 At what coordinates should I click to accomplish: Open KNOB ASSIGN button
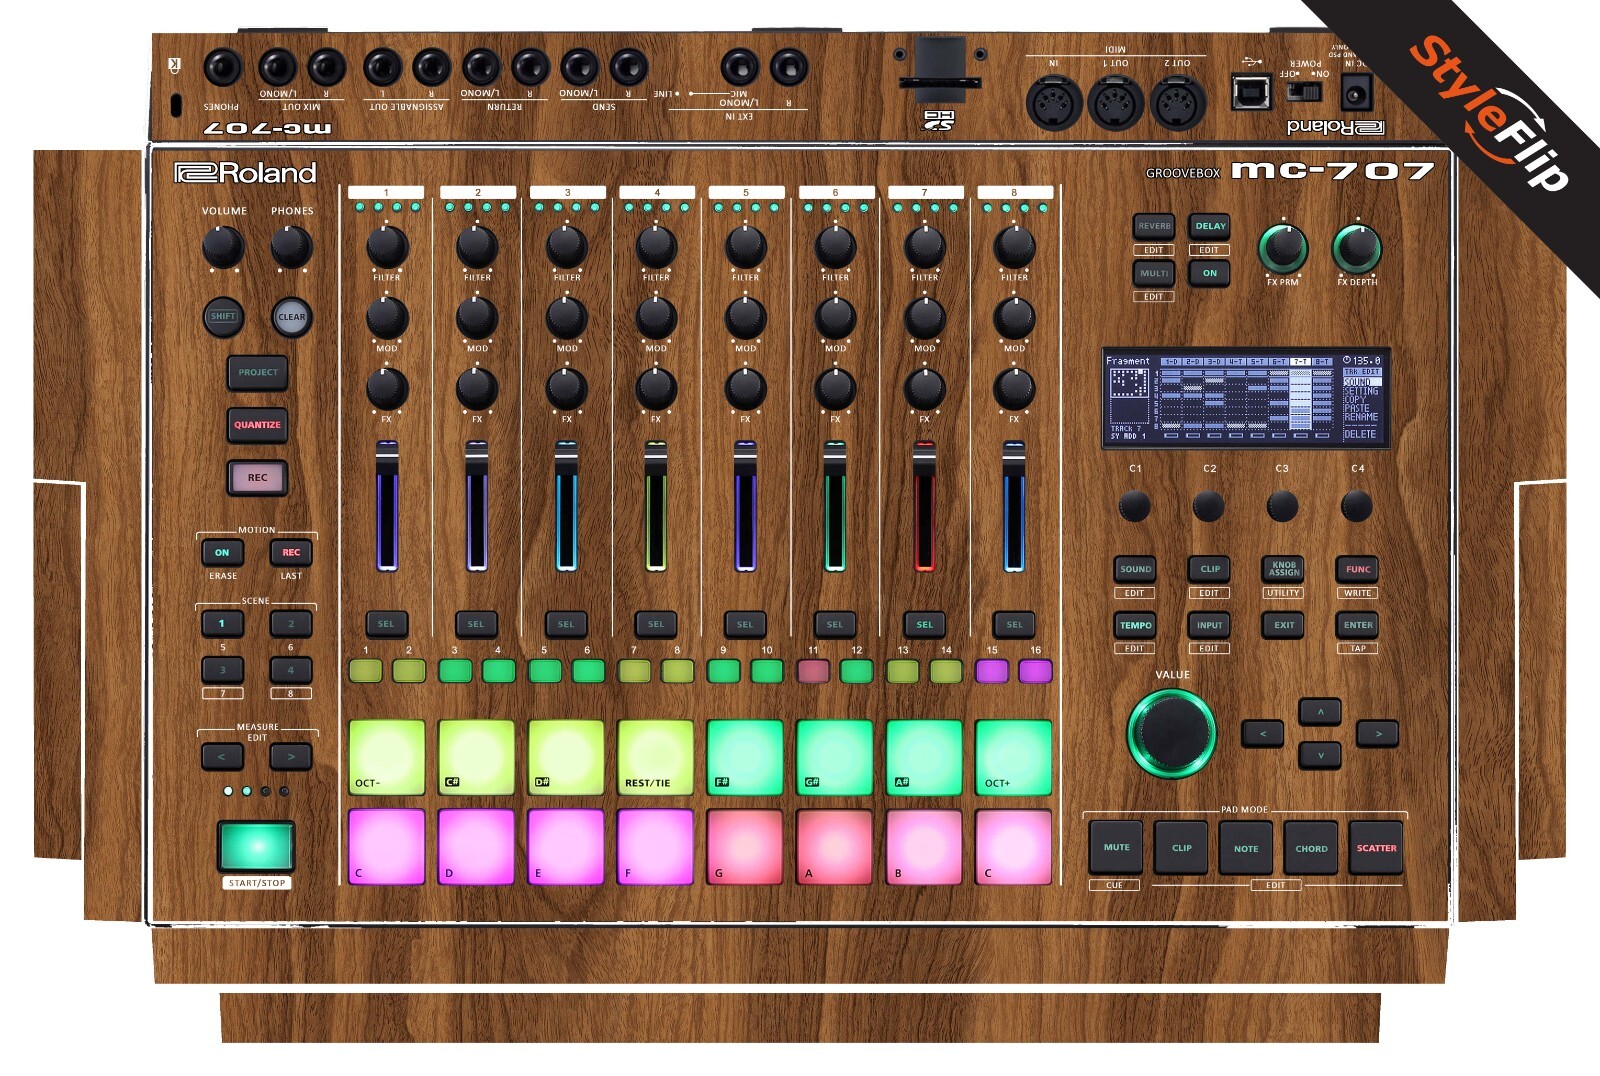pos(1284,569)
